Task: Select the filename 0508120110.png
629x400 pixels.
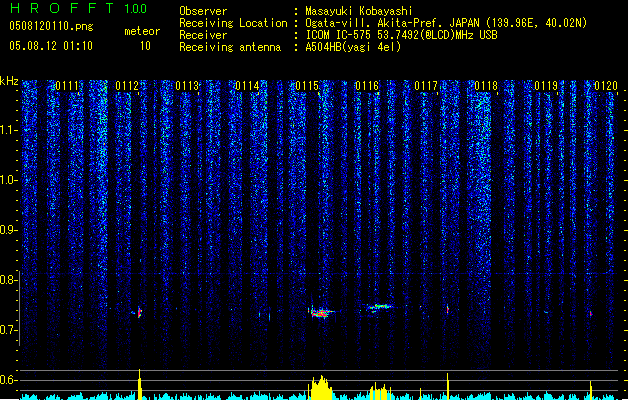Action: 51,27
